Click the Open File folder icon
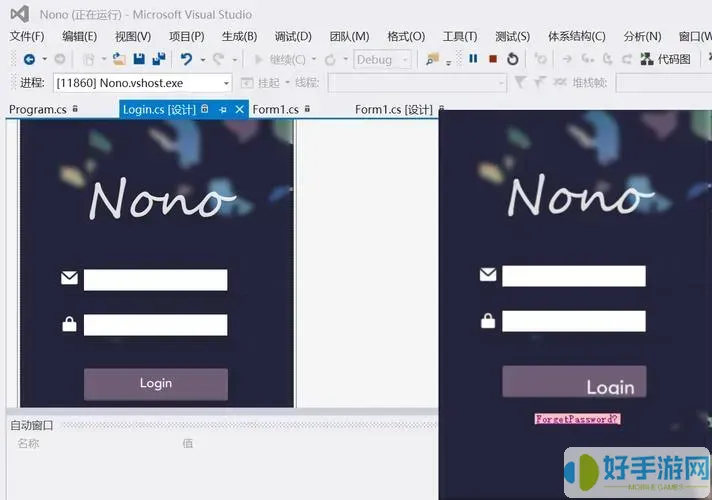The width and height of the screenshot is (712, 500). pos(119,59)
